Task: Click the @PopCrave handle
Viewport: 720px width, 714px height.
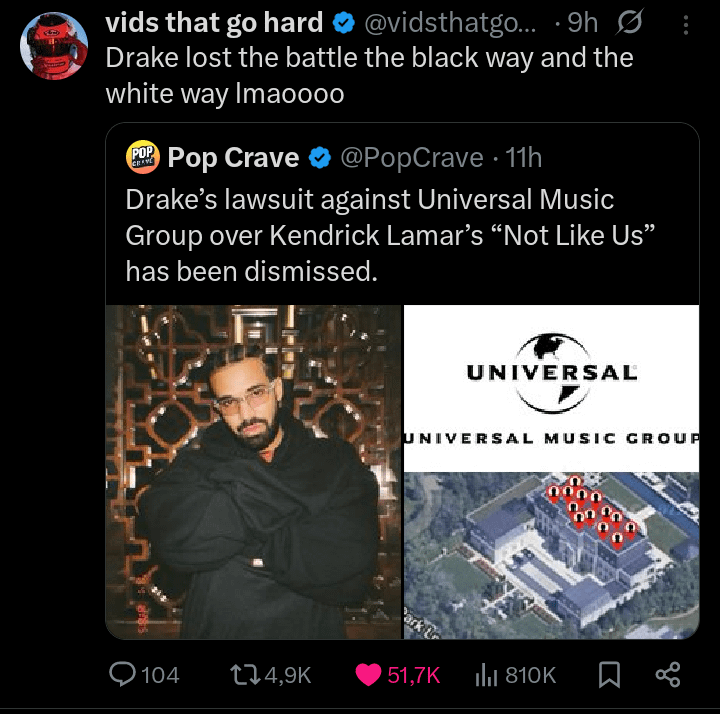Action: coord(412,157)
